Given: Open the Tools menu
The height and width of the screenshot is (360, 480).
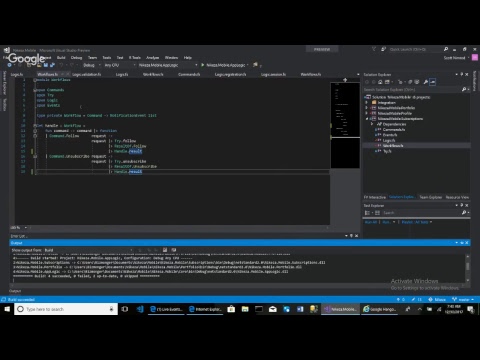Looking at the screenshot, I should tap(107, 58).
